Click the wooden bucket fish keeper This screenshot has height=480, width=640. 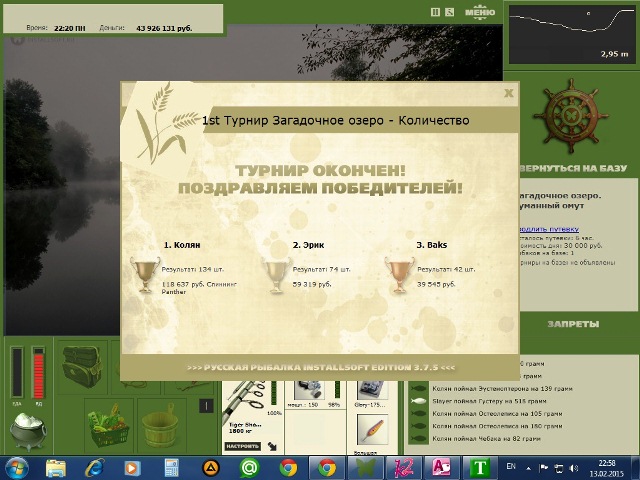(160, 426)
